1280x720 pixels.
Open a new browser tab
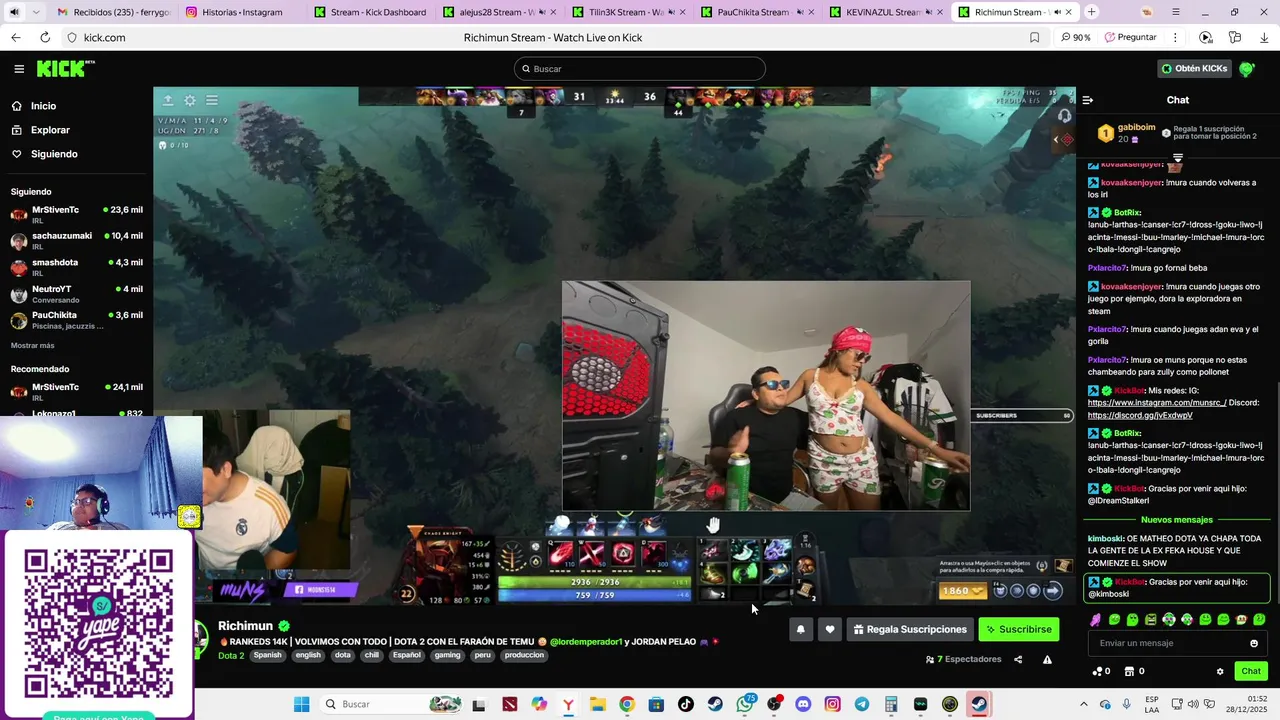[1091, 12]
